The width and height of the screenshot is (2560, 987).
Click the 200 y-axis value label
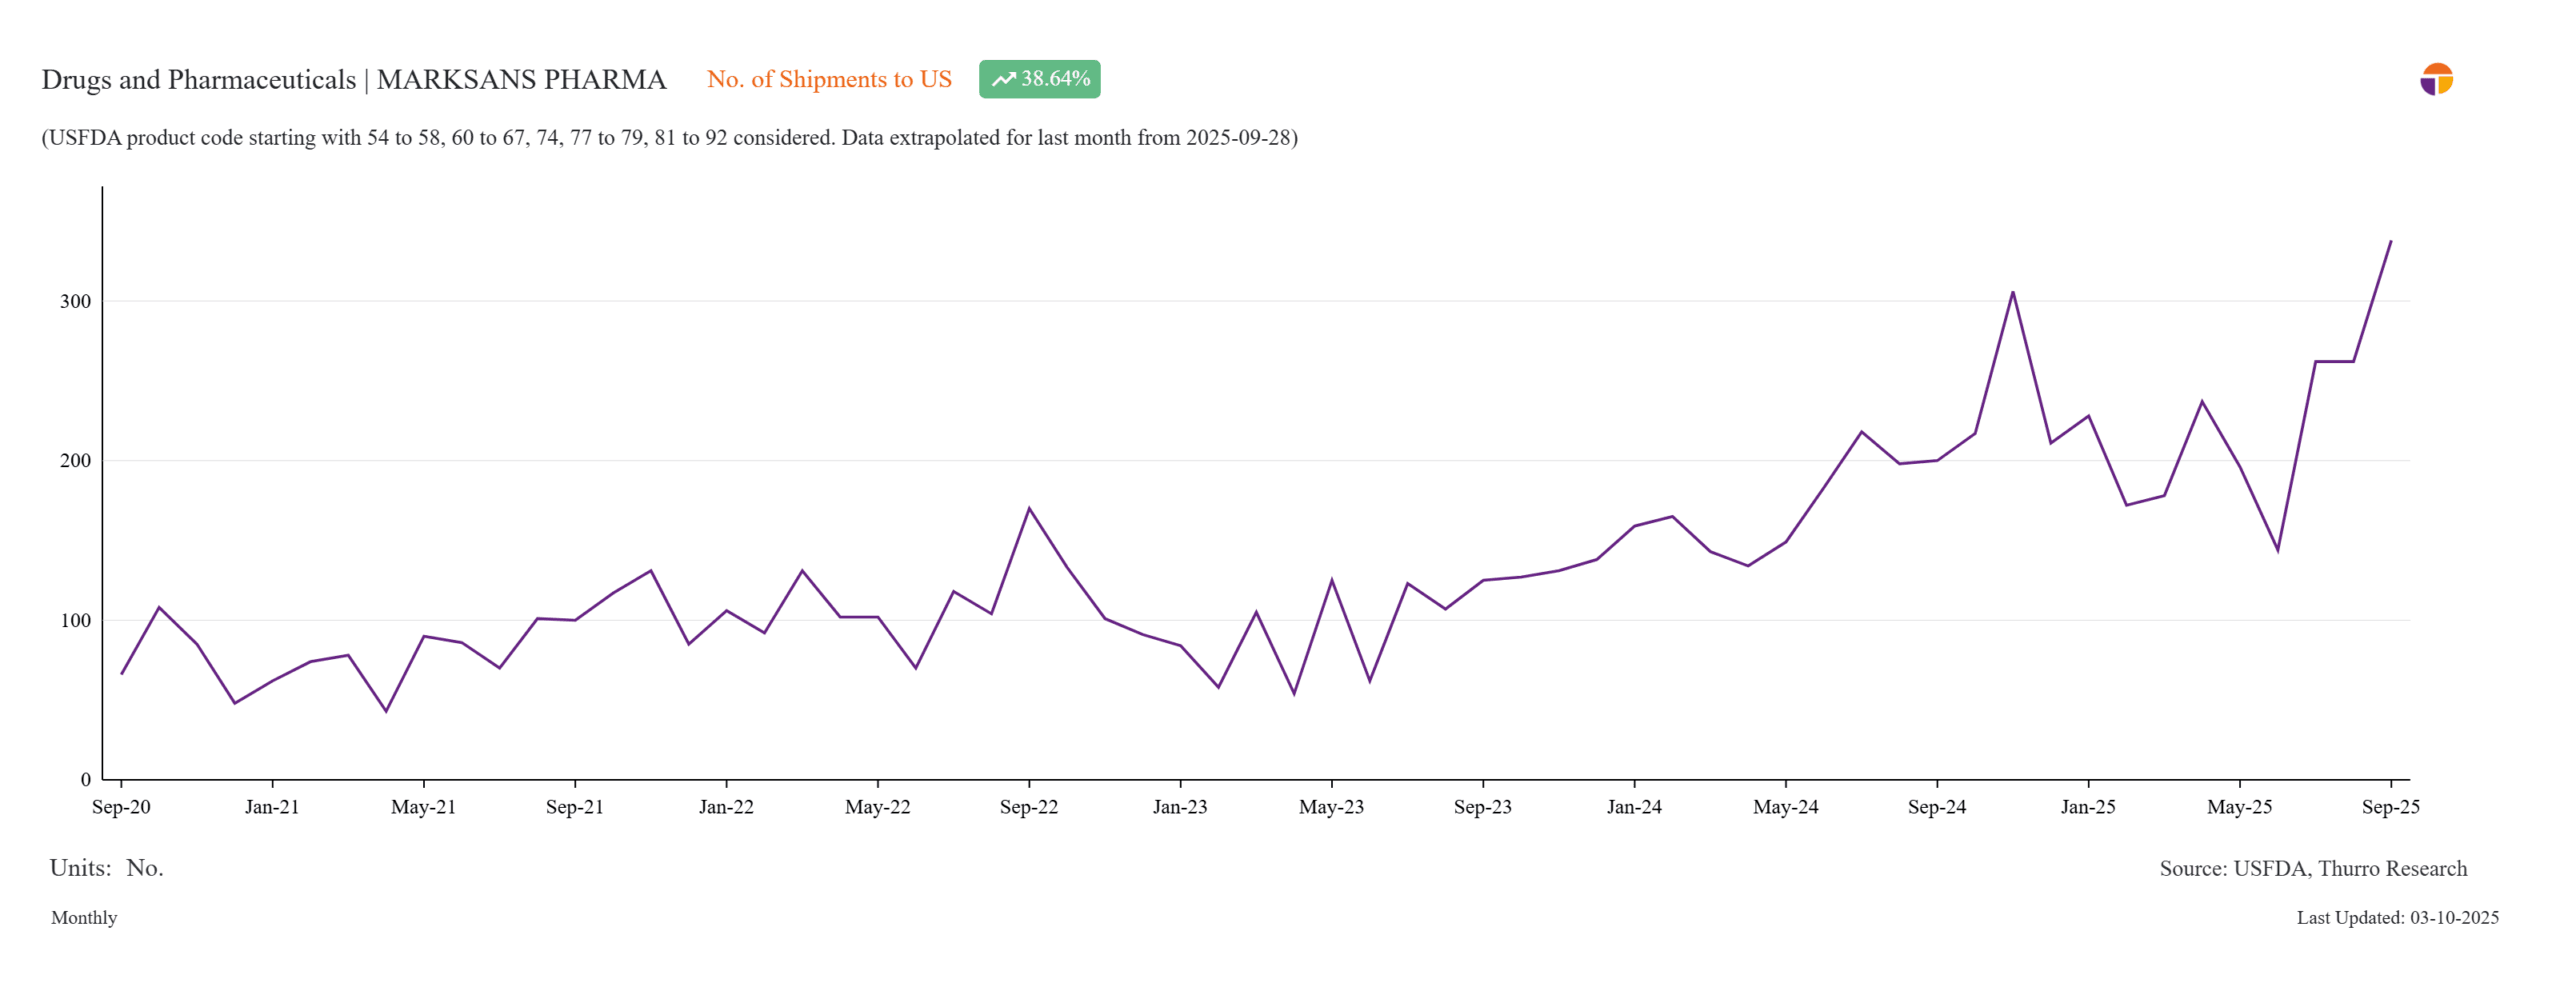click(x=75, y=460)
